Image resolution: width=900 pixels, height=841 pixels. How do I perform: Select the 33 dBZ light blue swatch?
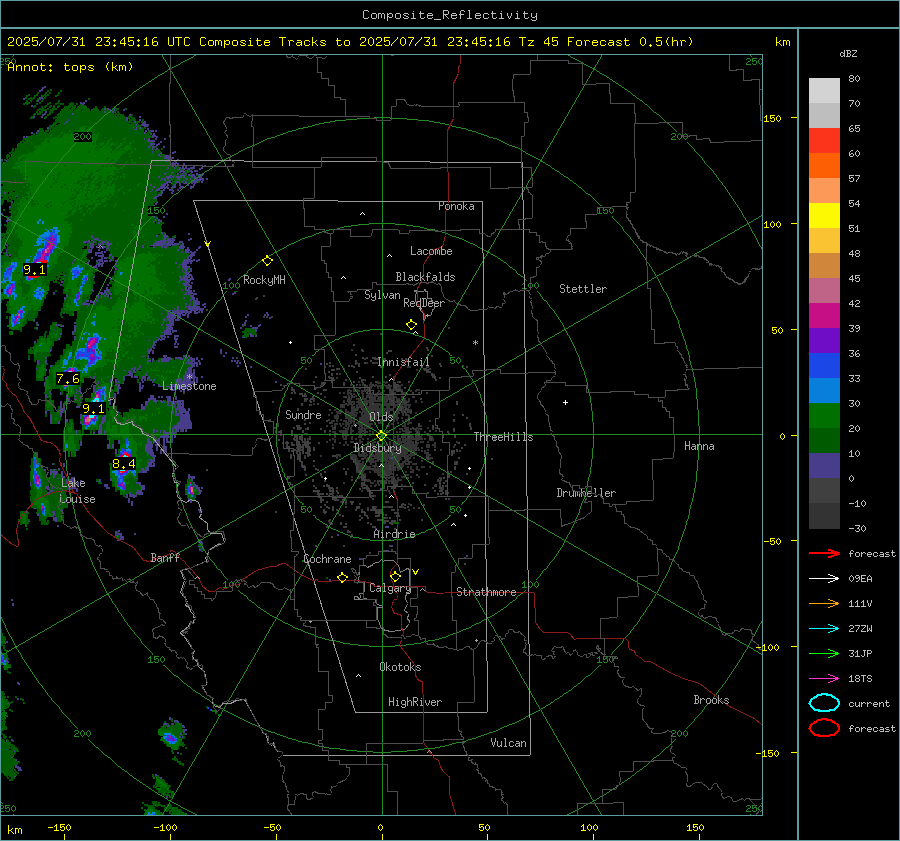pos(824,390)
